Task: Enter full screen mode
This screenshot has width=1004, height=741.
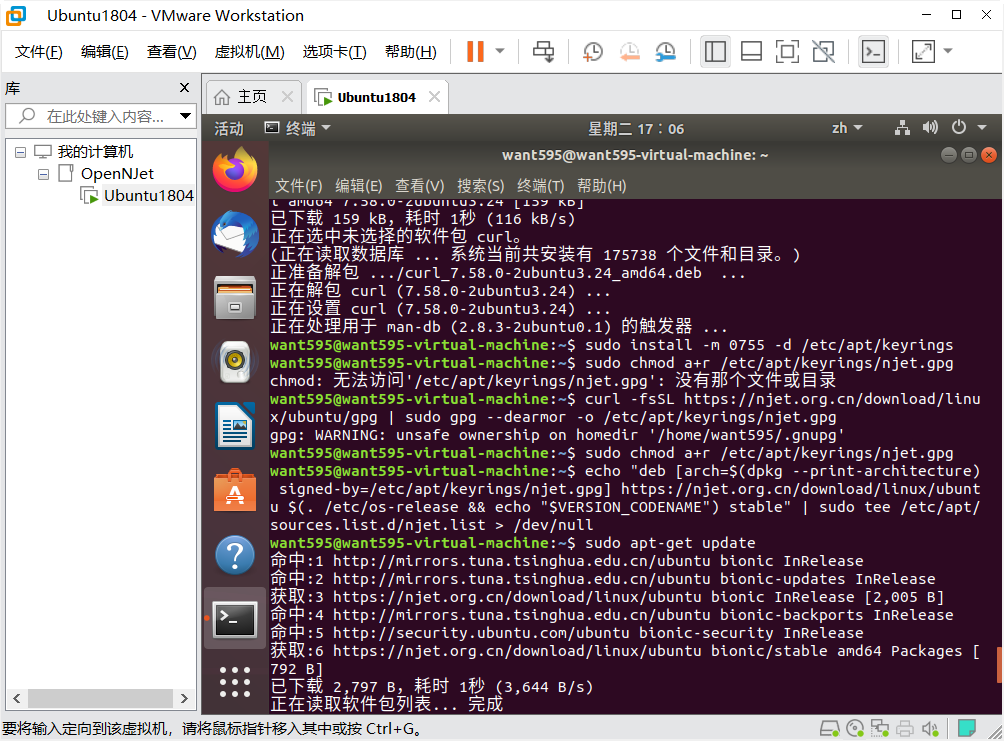Action: click(787, 51)
